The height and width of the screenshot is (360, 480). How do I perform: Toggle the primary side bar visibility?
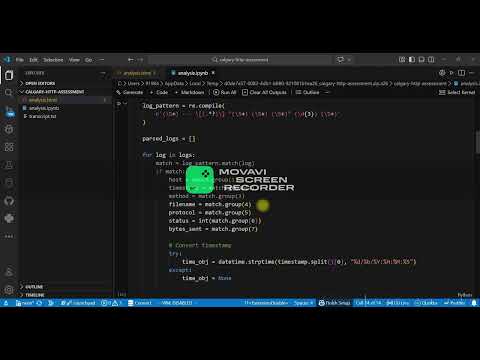click(412, 60)
